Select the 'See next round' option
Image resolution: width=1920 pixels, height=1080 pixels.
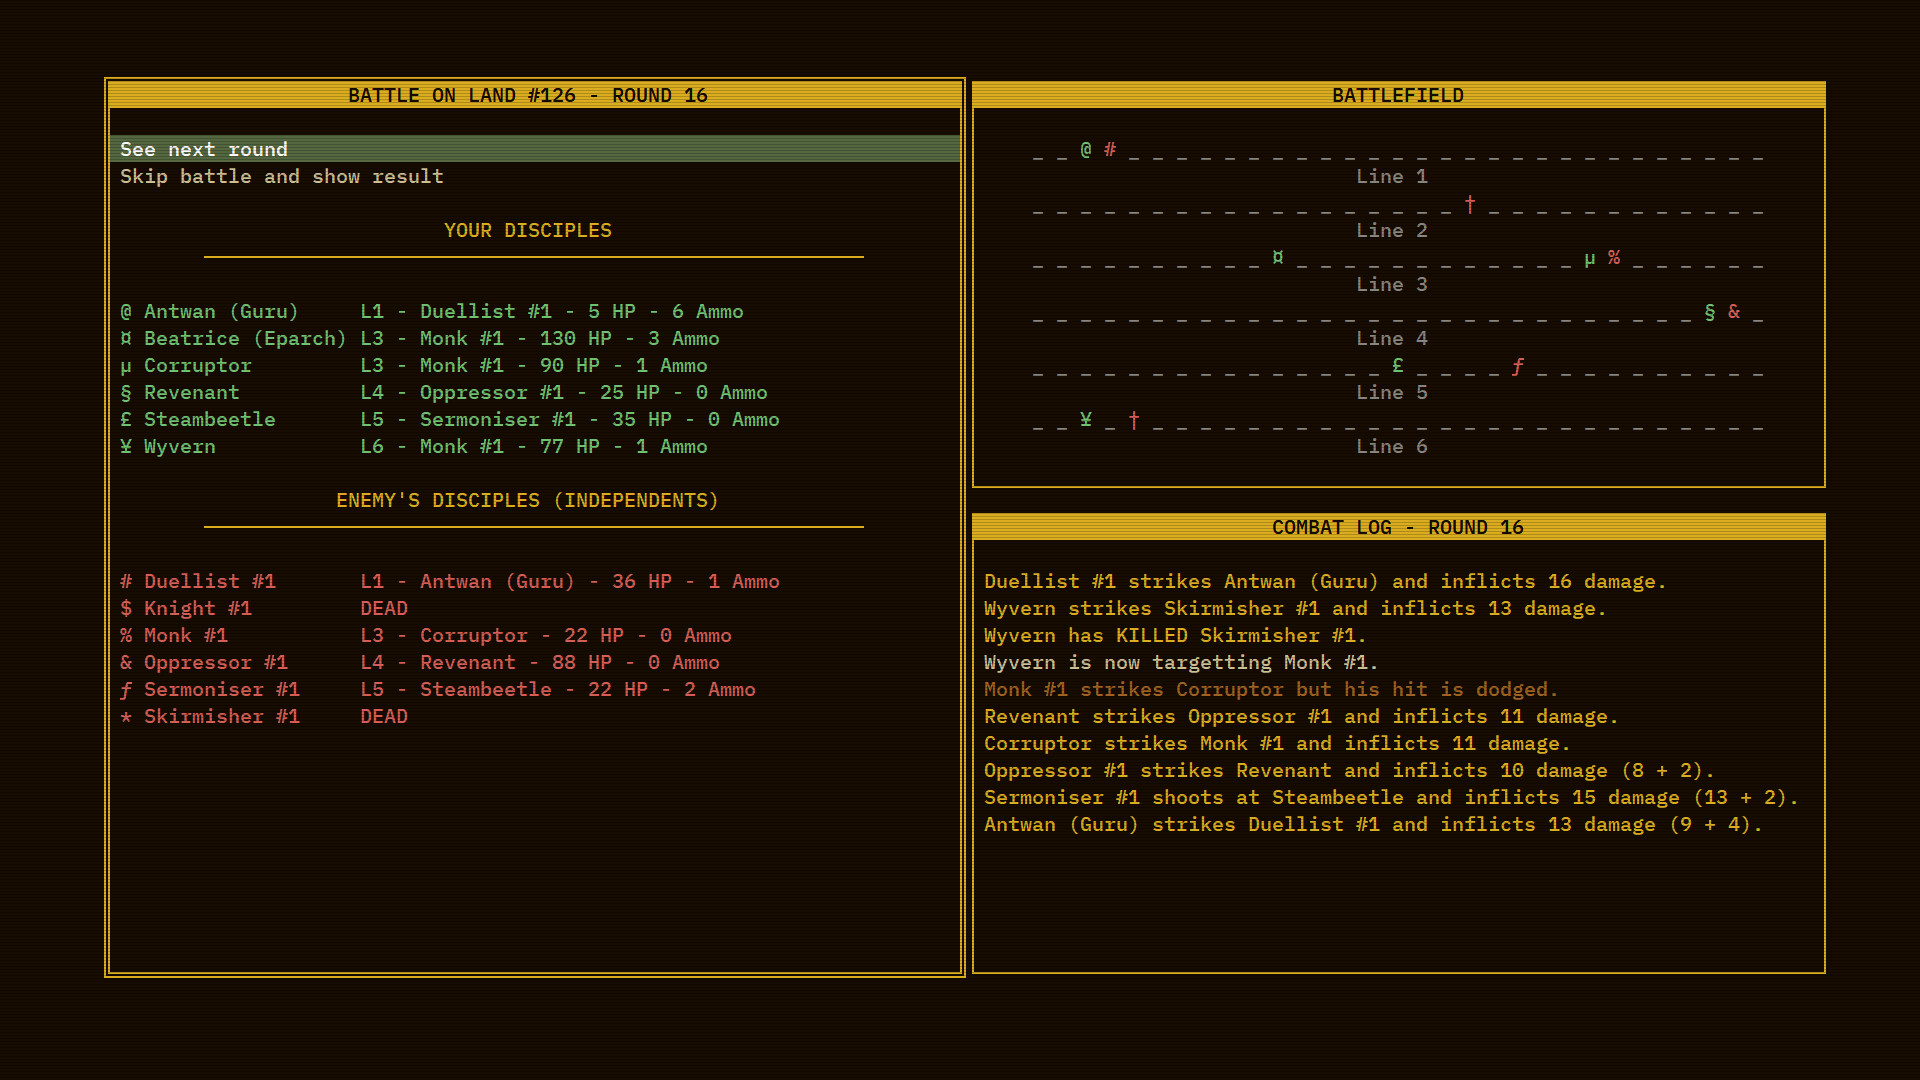[x=534, y=149]
